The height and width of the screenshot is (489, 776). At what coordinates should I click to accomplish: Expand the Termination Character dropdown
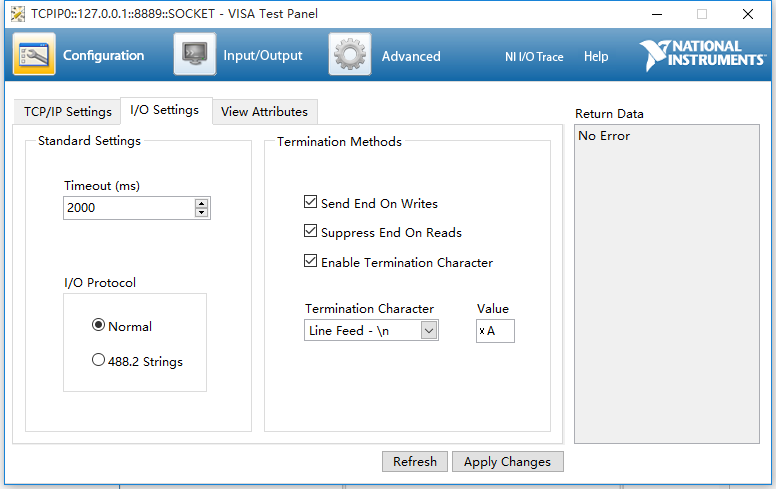point(429,330)
